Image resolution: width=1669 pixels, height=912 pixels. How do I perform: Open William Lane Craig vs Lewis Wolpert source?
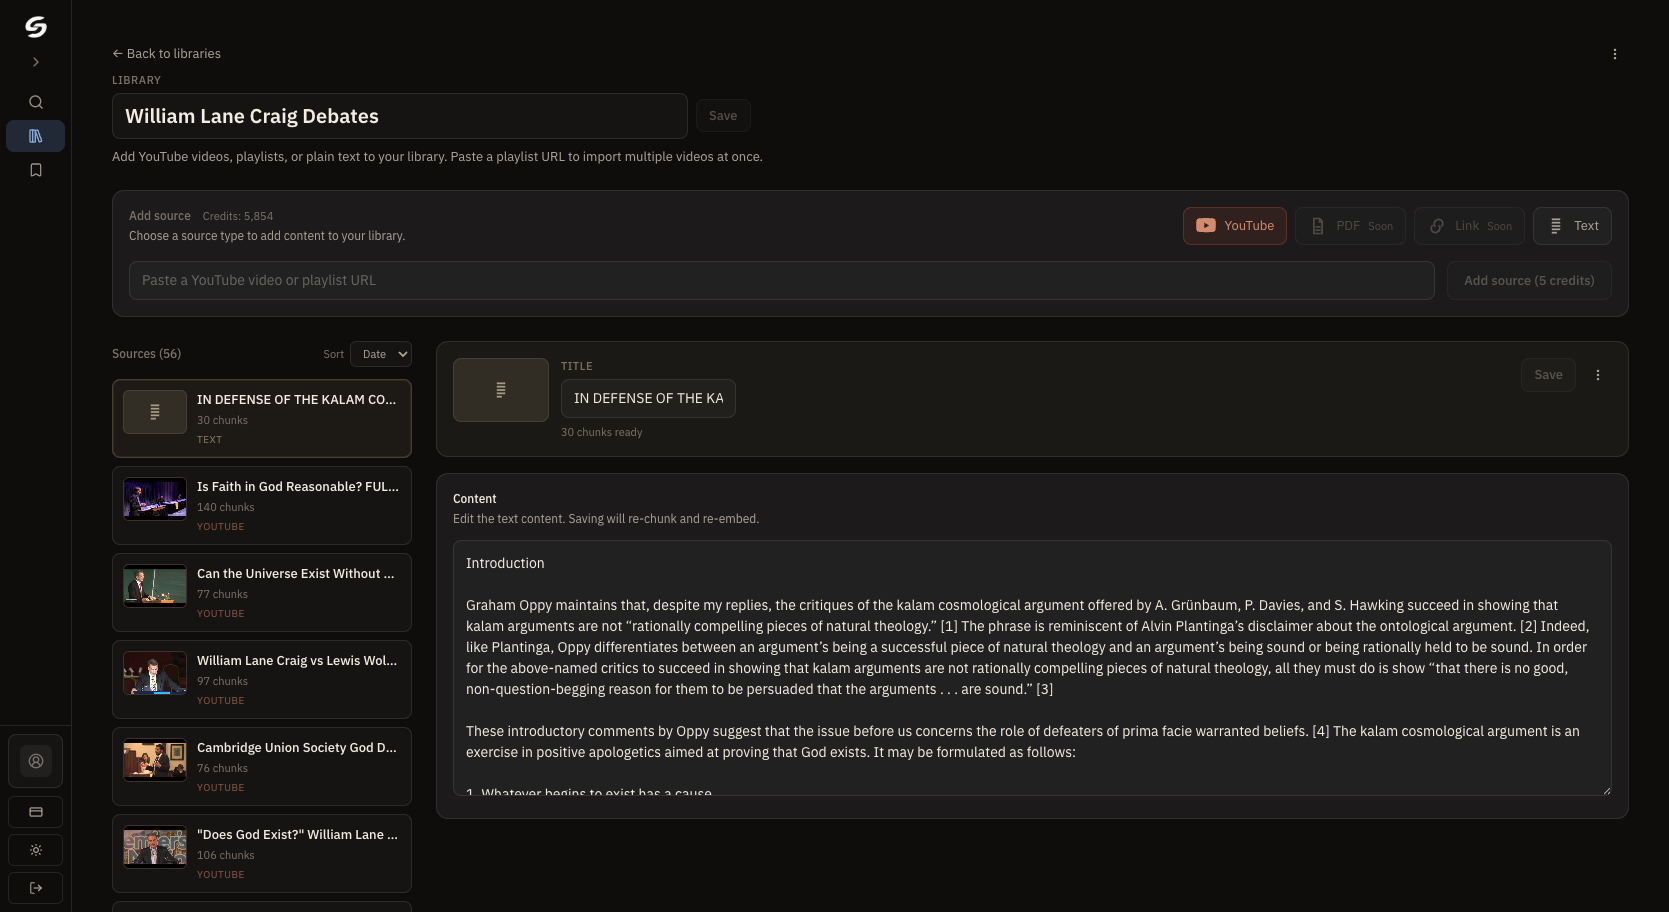point(262,679)
